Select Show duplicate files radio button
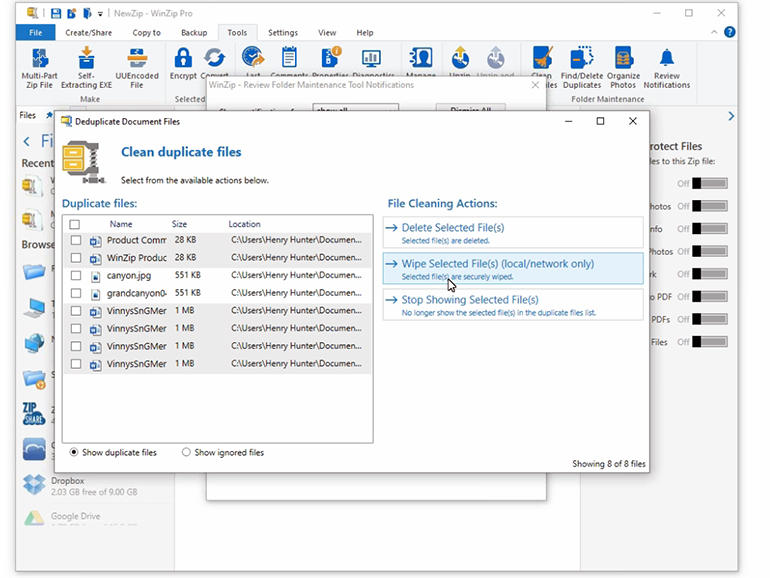 (x=74, y=452)
